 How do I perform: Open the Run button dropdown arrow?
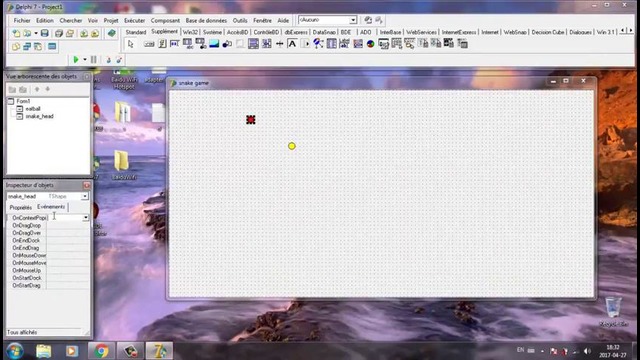coord(84,60)
